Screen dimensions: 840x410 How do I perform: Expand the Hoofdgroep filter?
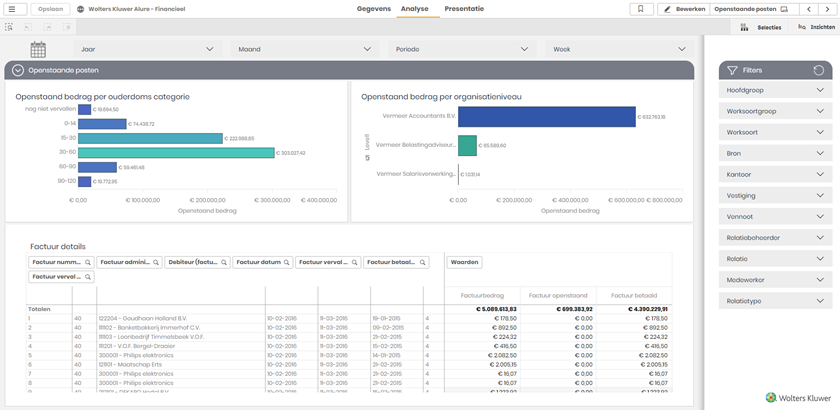click(x=775, y=90)
